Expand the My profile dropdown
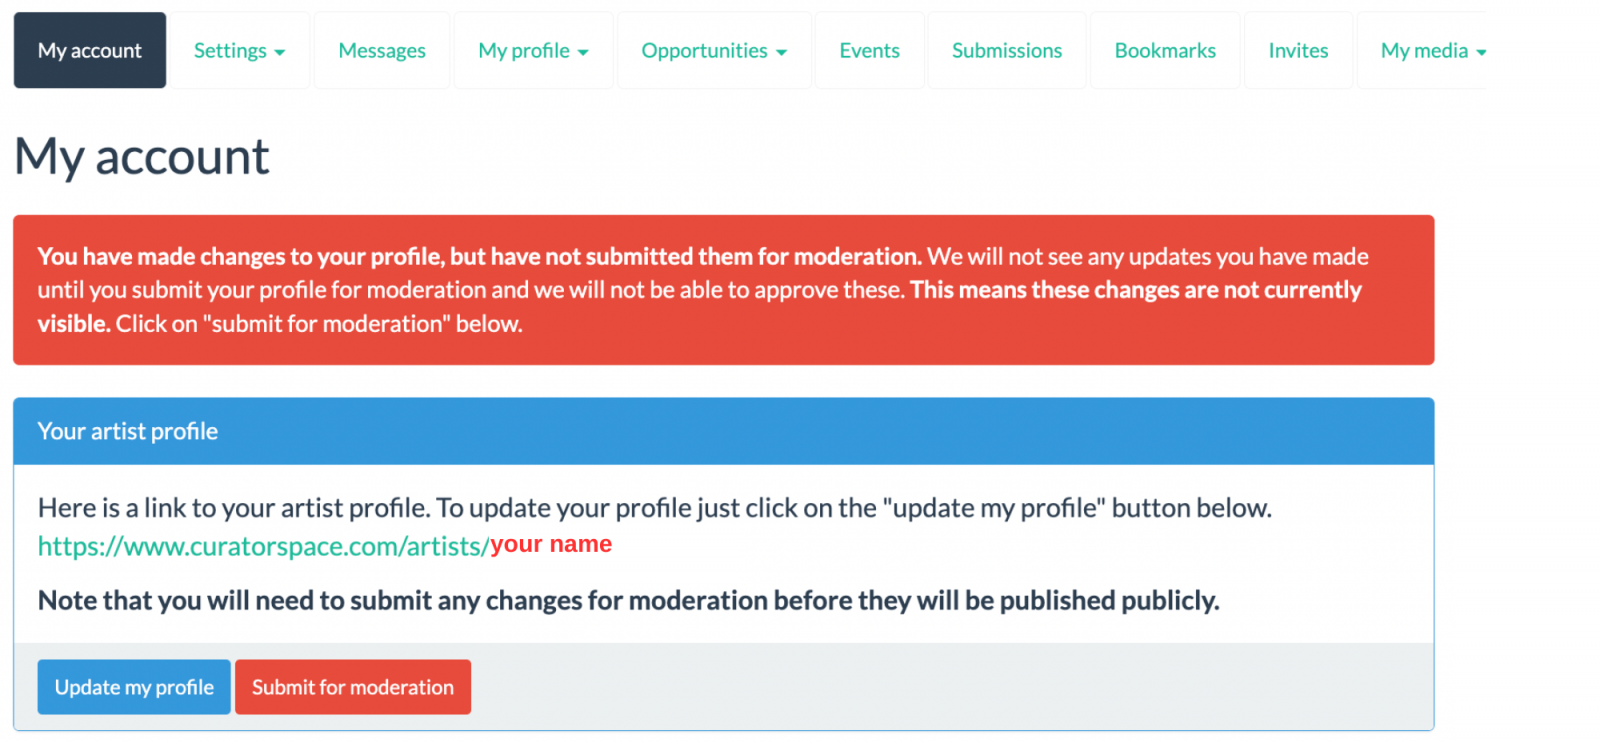This screenshot has width=1600, height=743. (x=533, y=51)
